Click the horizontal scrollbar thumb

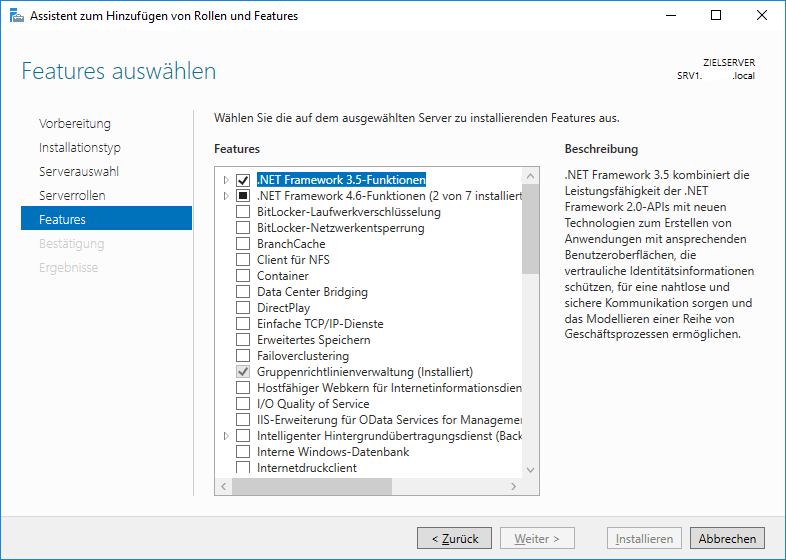coord(312,486)
